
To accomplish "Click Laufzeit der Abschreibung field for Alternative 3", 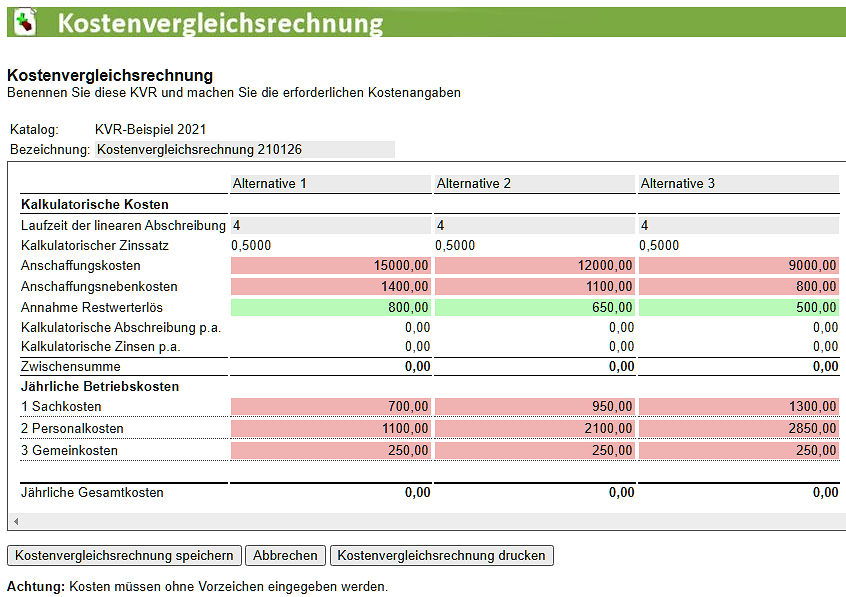I will (739, 226).
